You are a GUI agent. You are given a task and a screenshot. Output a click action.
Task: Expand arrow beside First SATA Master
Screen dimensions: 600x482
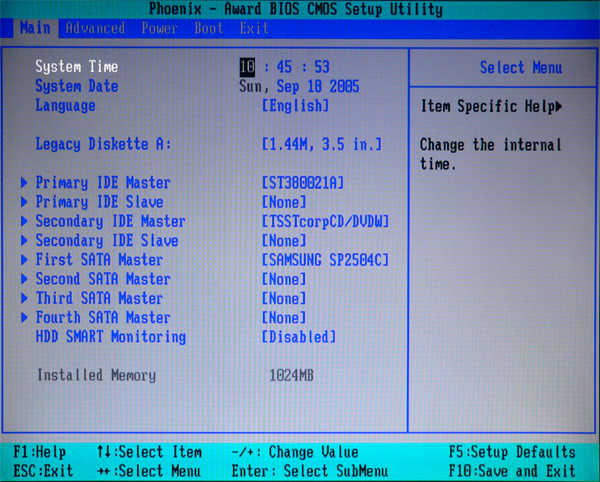tap(24, 259)
